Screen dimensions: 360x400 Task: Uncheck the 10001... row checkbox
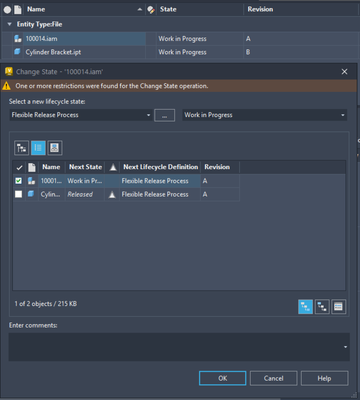click(19, 181)
